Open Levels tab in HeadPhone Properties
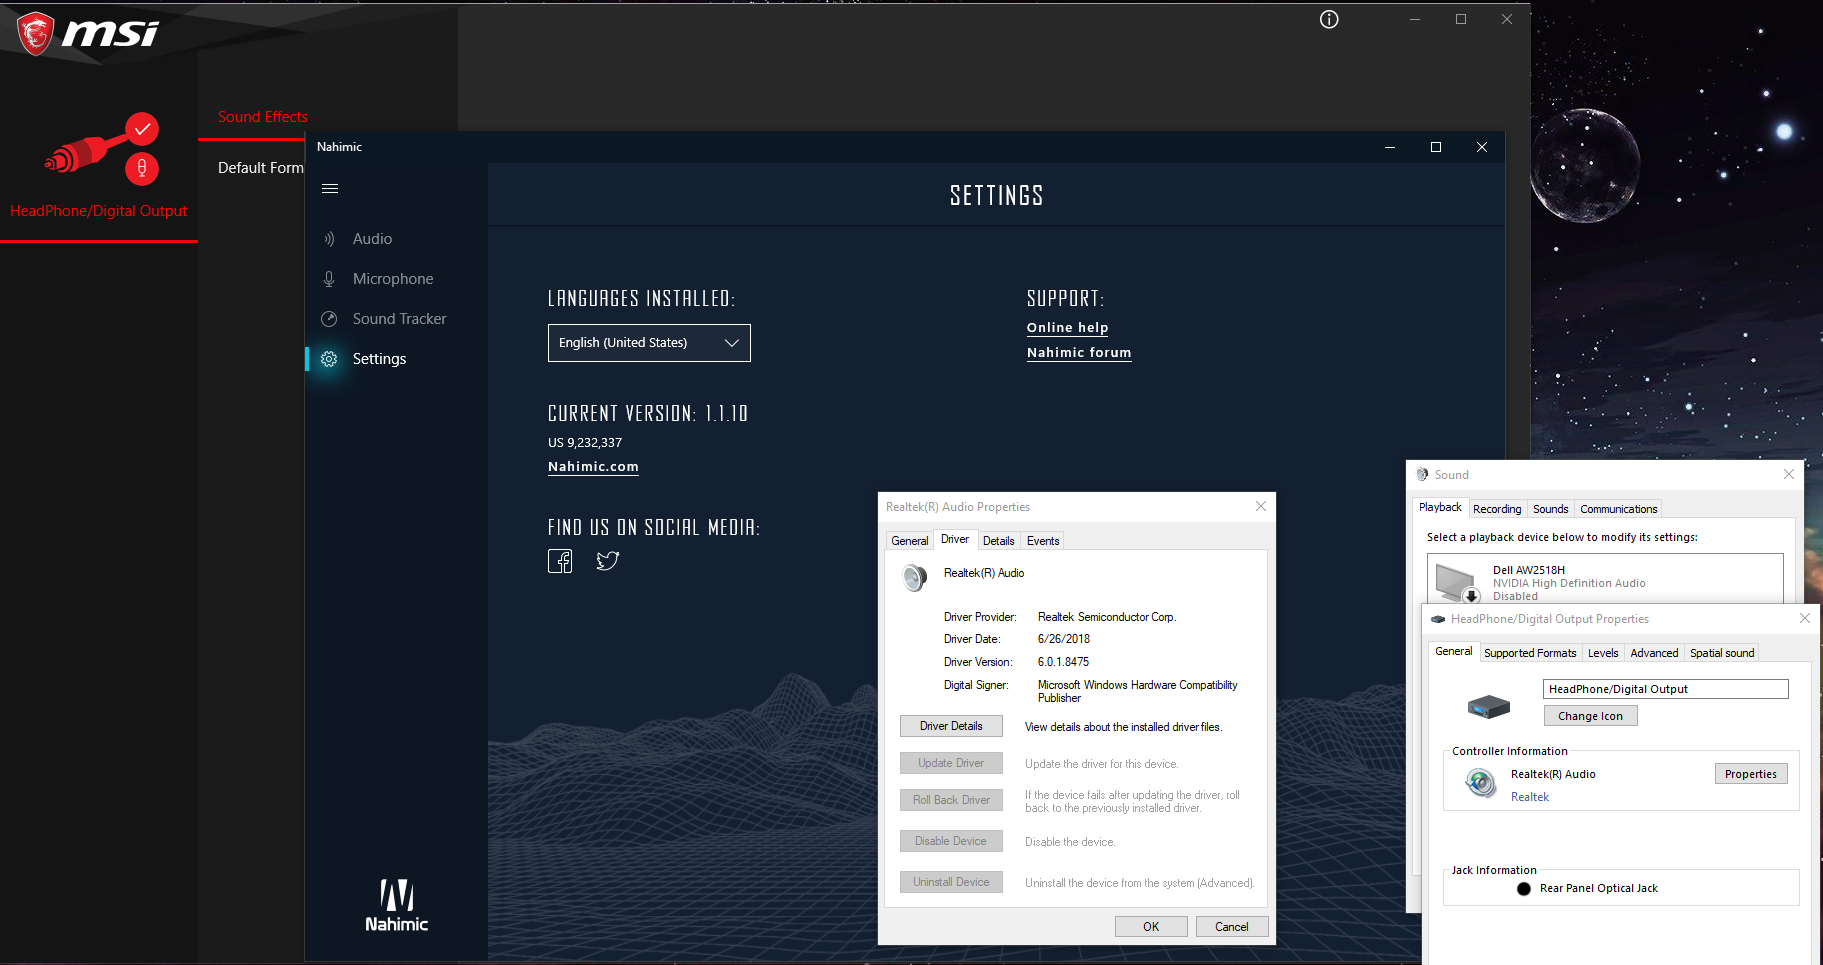 click(1603, 653)
